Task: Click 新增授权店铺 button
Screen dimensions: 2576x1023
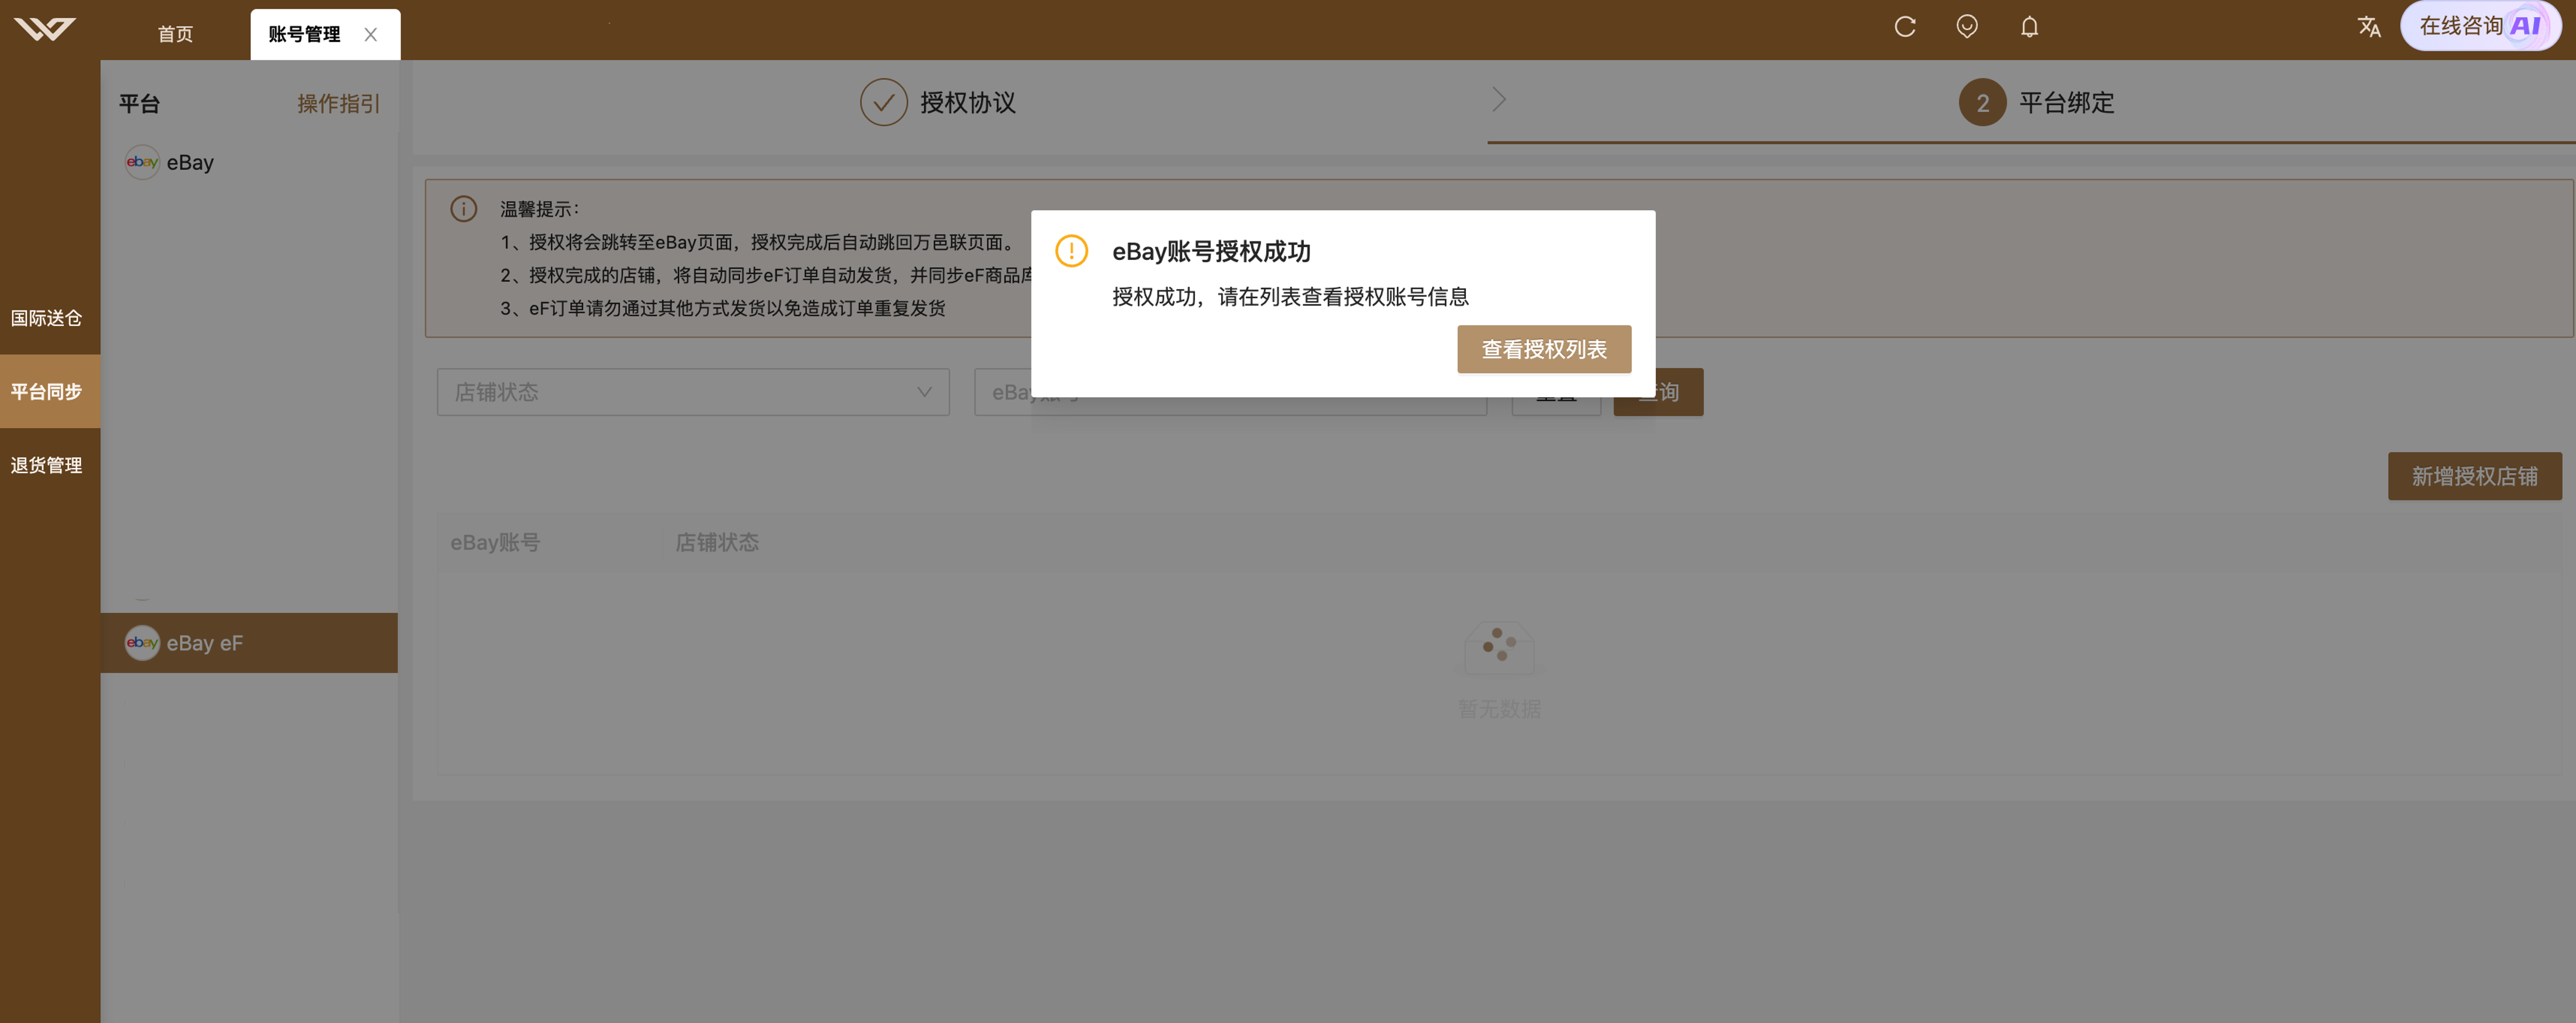Action: tap(2474, 477)
